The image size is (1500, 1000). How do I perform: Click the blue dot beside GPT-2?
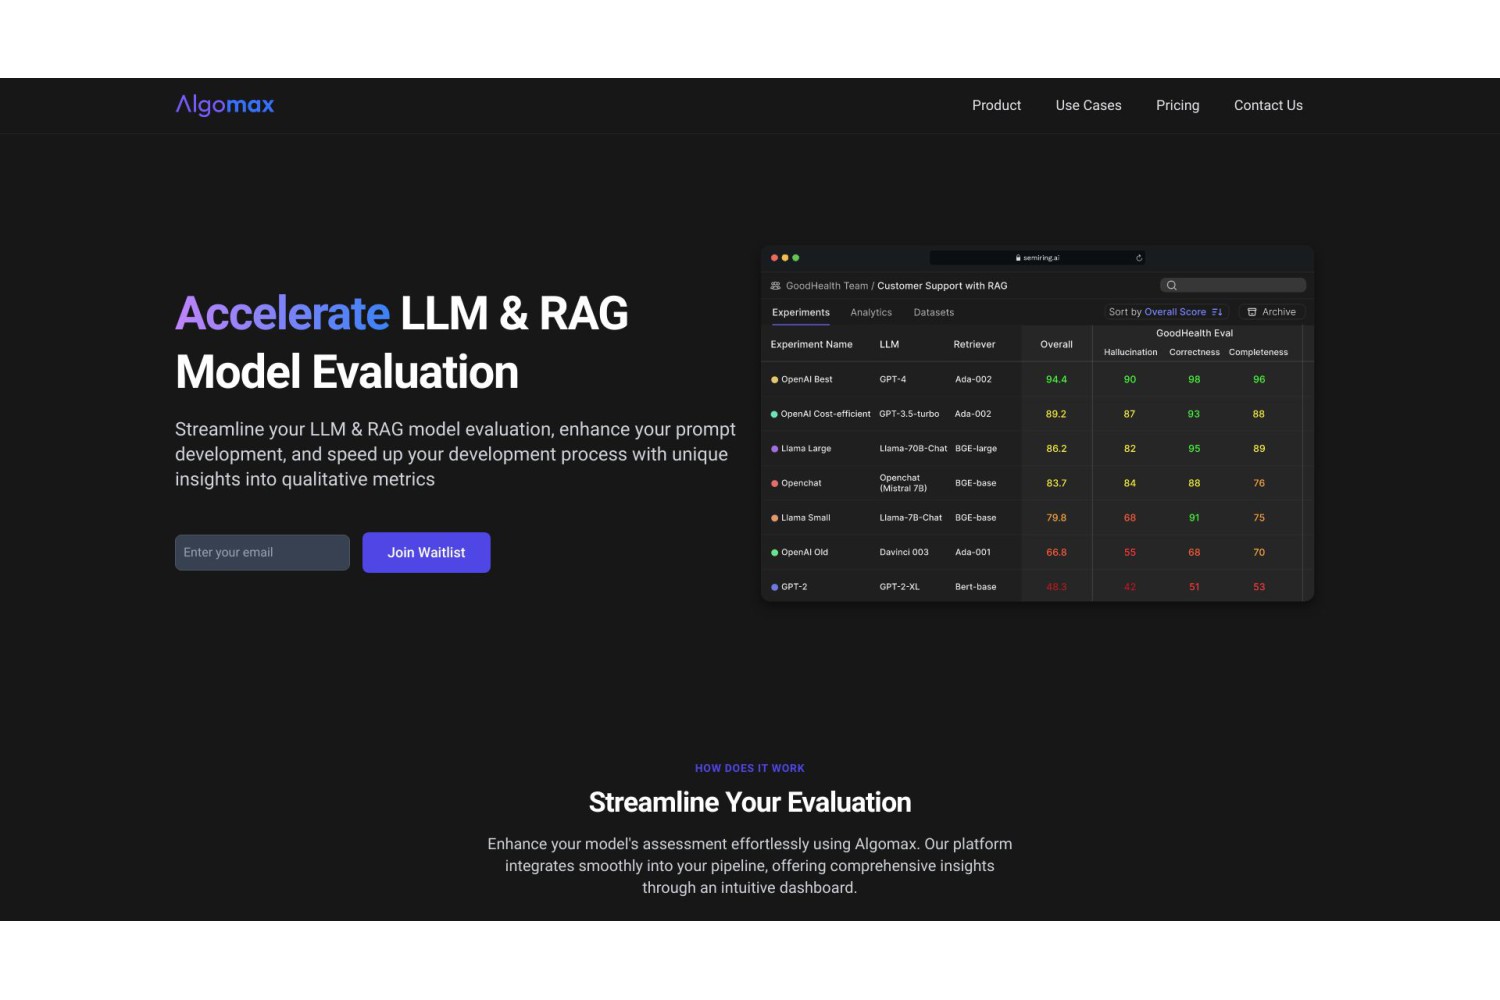tap(774, 587)
